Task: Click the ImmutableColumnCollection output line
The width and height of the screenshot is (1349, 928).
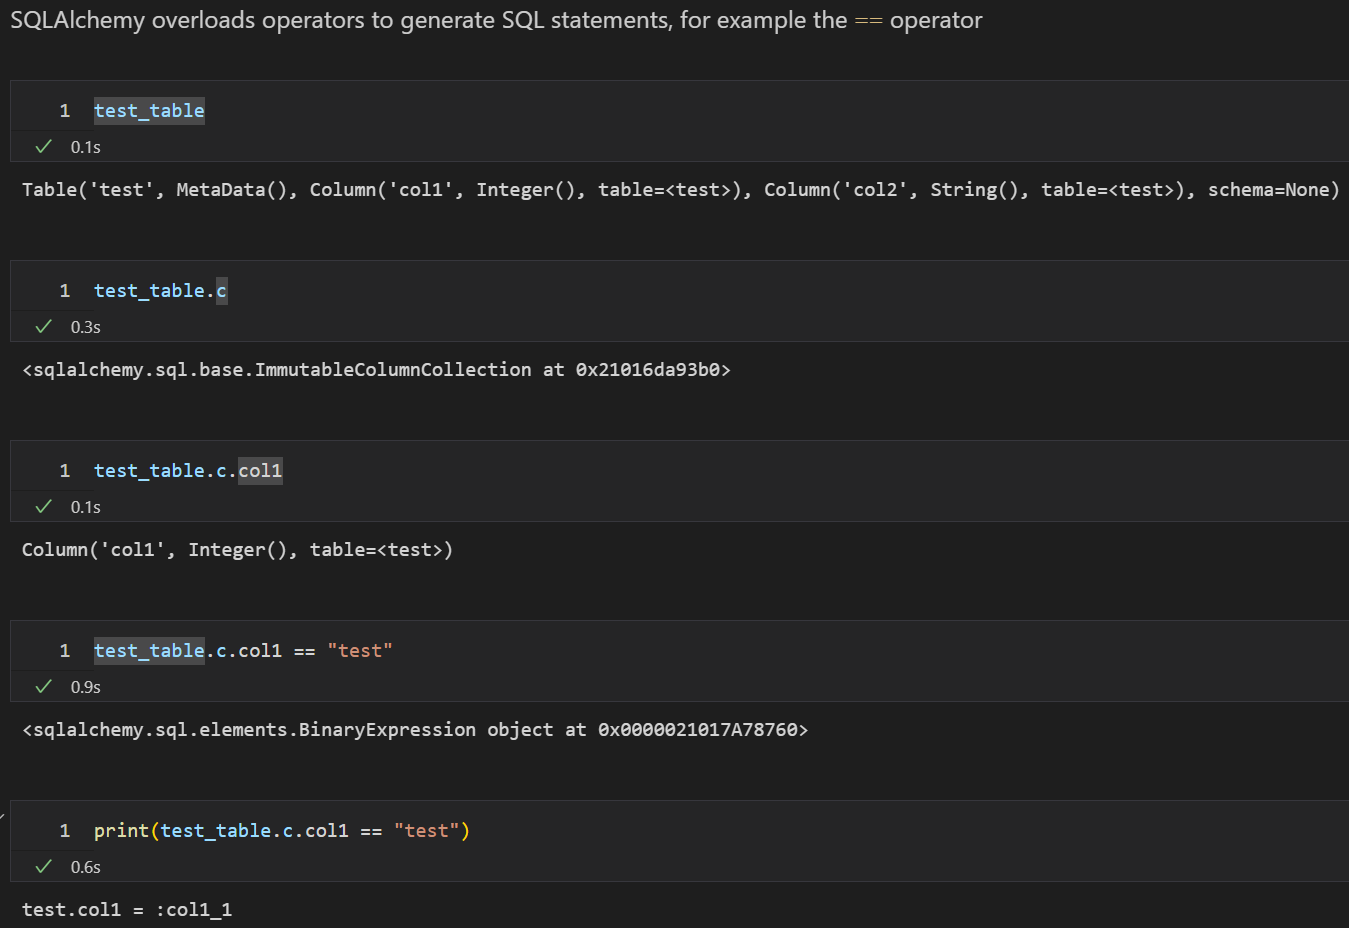Action: (x=375, y=369)
